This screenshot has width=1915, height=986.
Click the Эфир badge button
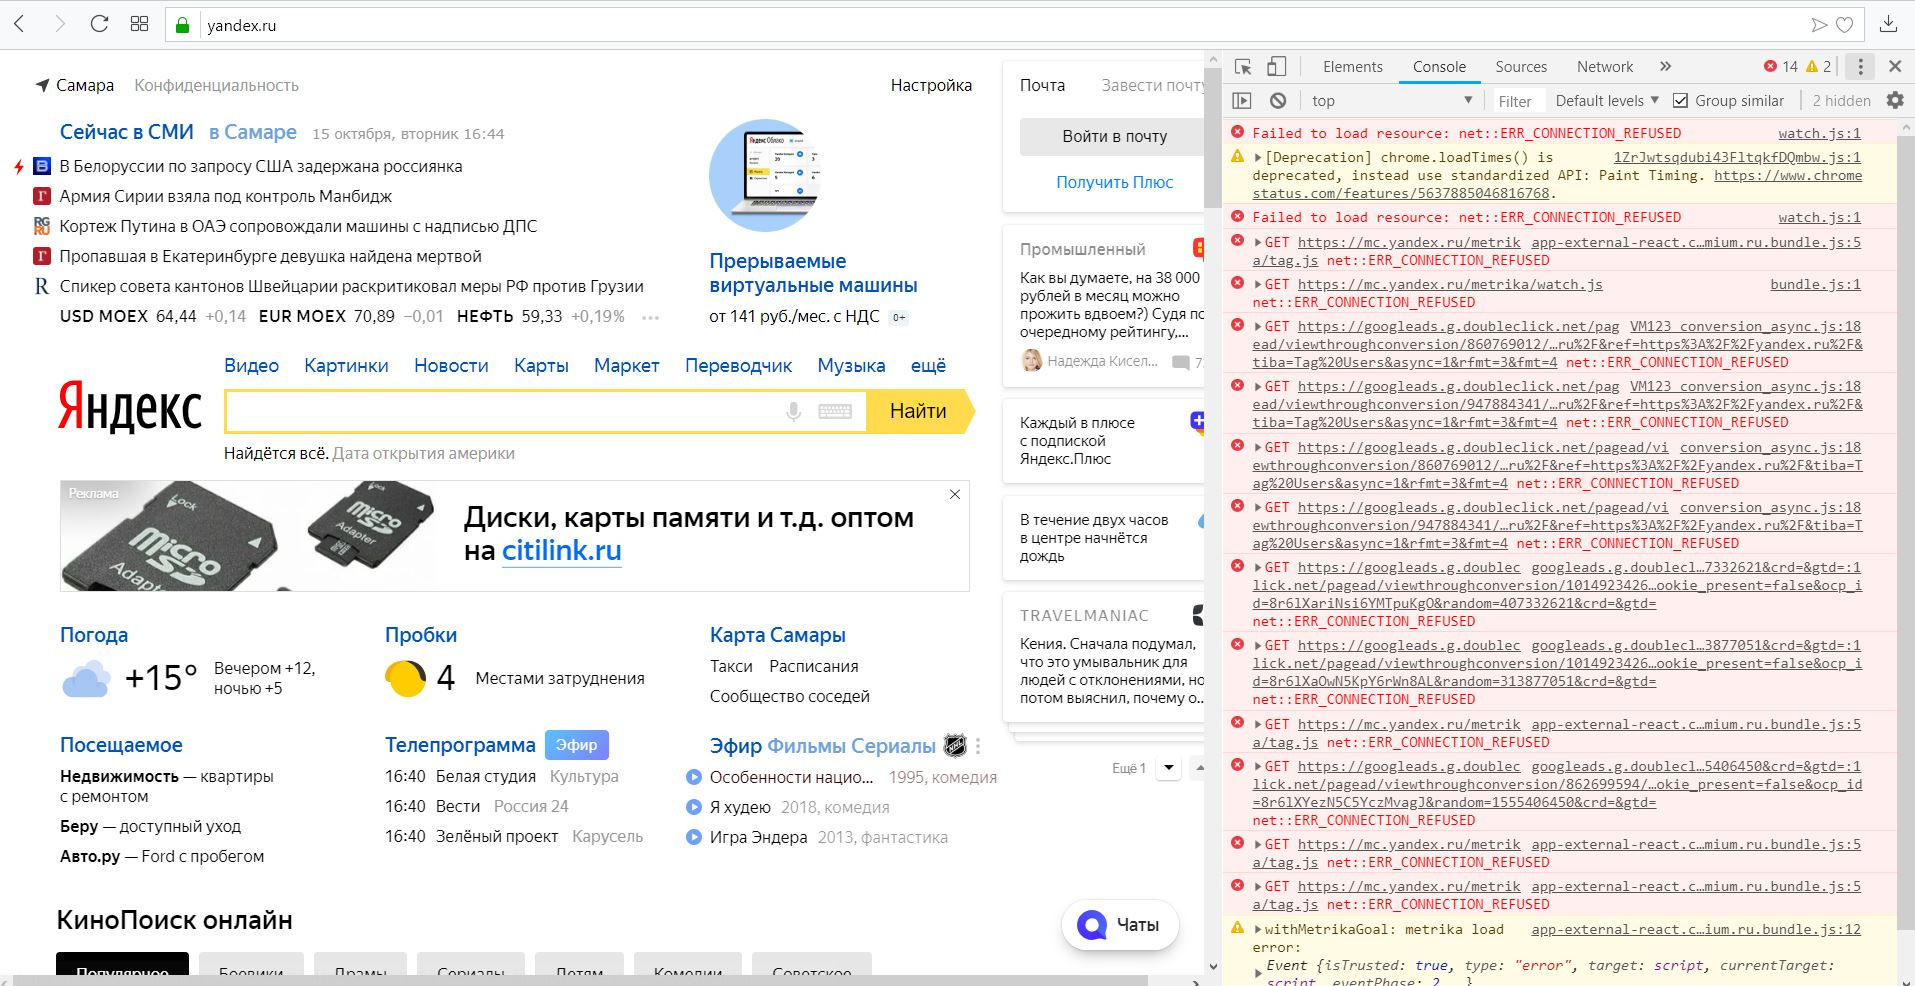[x=576, y=745]
